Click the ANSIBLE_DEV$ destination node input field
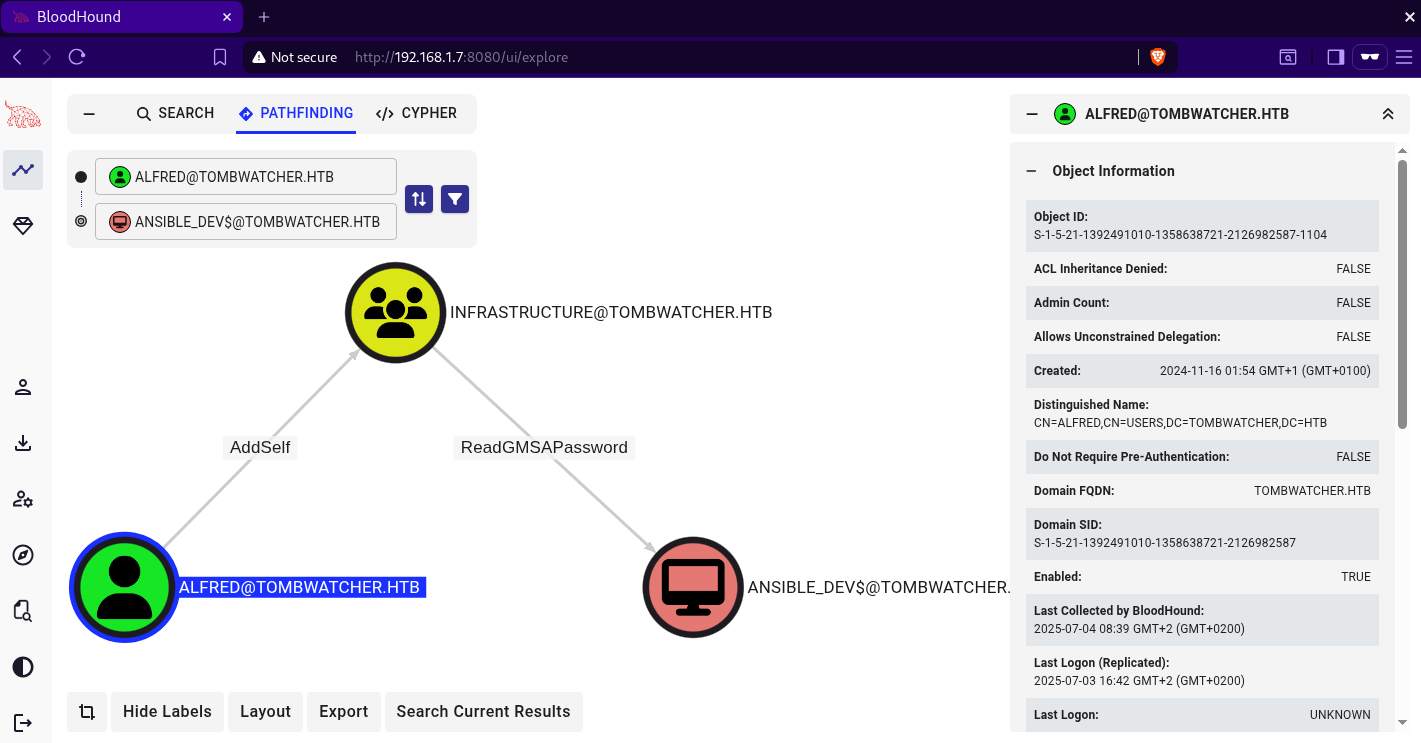 tap(246, 222)
